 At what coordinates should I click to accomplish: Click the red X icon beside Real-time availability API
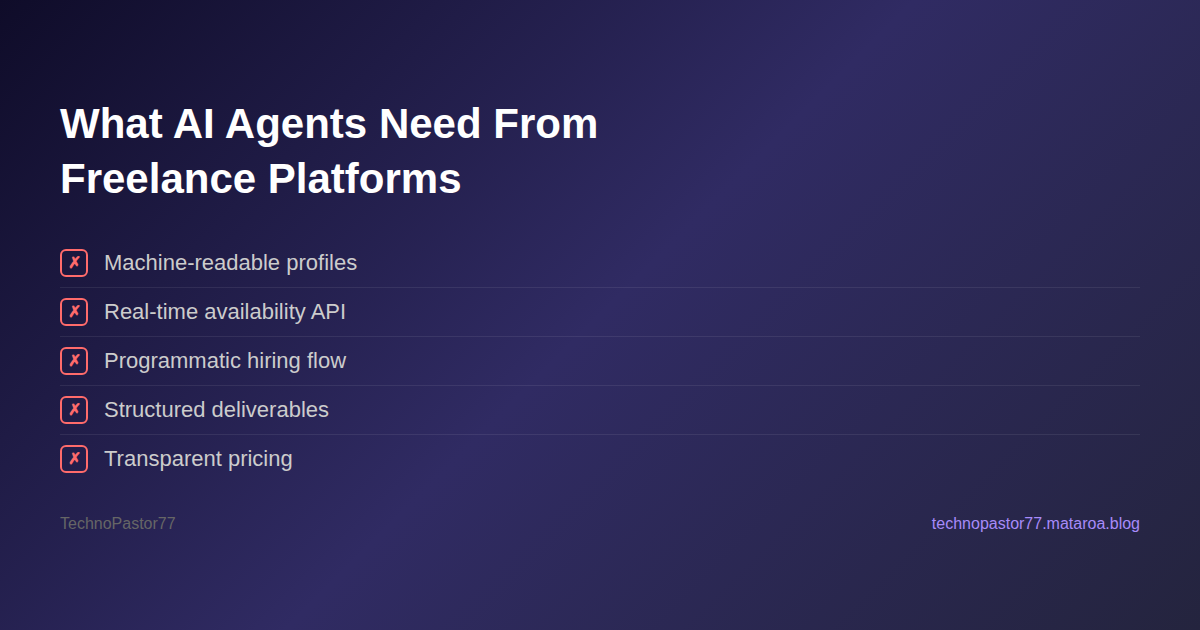(74, 312)
